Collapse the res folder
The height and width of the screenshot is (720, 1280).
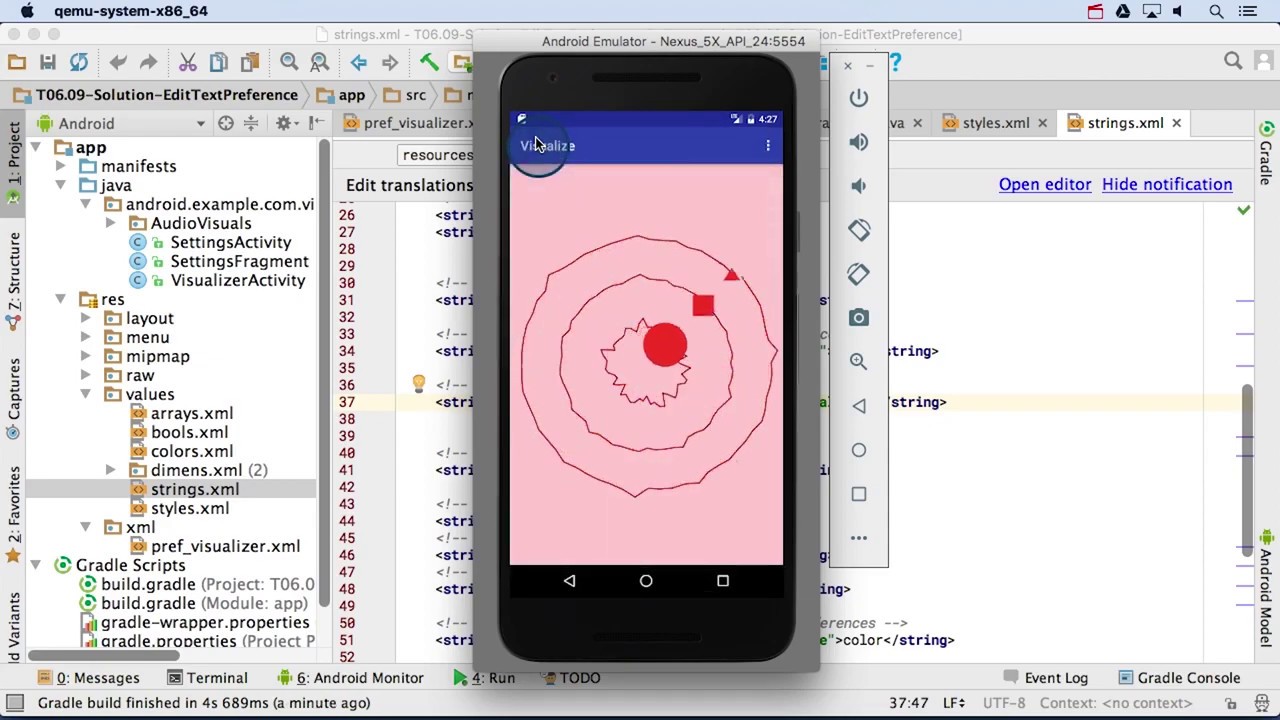click(x=60, y=299)
